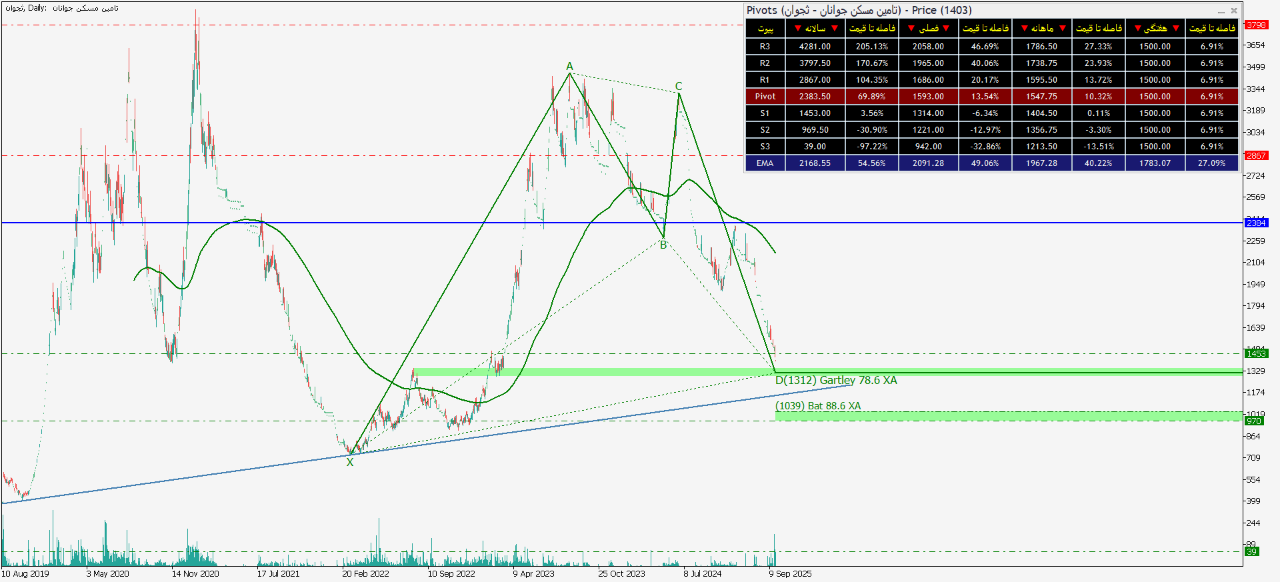Click the D(1312) Gartley 78.6 XA label
The width and height of the screenshot is (1280, 582).
click(x=836, y=380)
